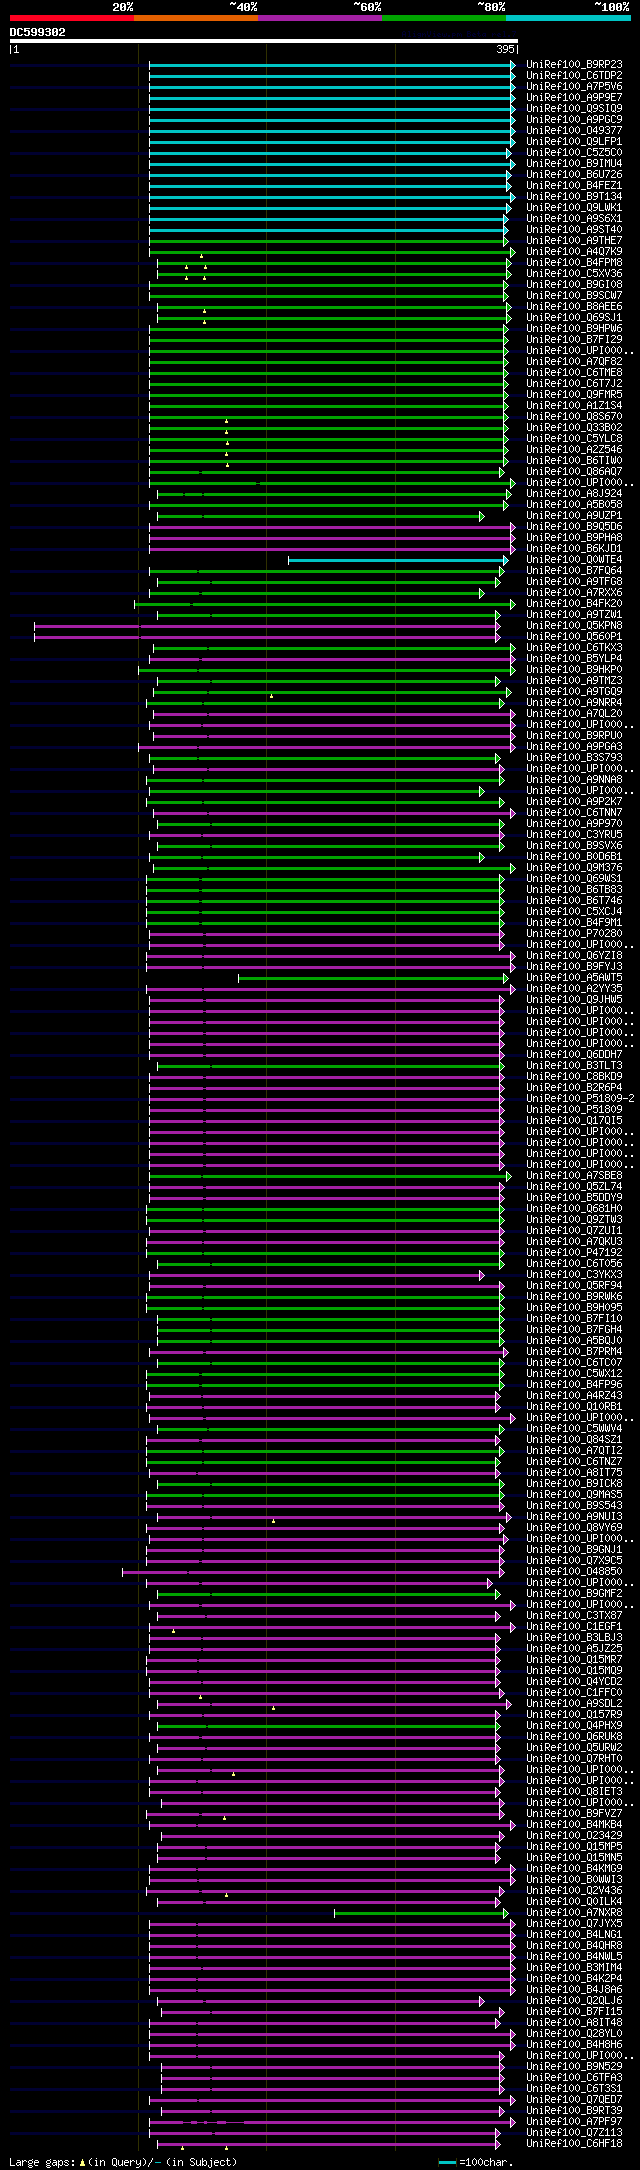Click the purple alignment bar for UniRef100_Q5KPN8
The width and height of the screenshot is (640, 2170).
pyautogui.click(x=265, y=626)
